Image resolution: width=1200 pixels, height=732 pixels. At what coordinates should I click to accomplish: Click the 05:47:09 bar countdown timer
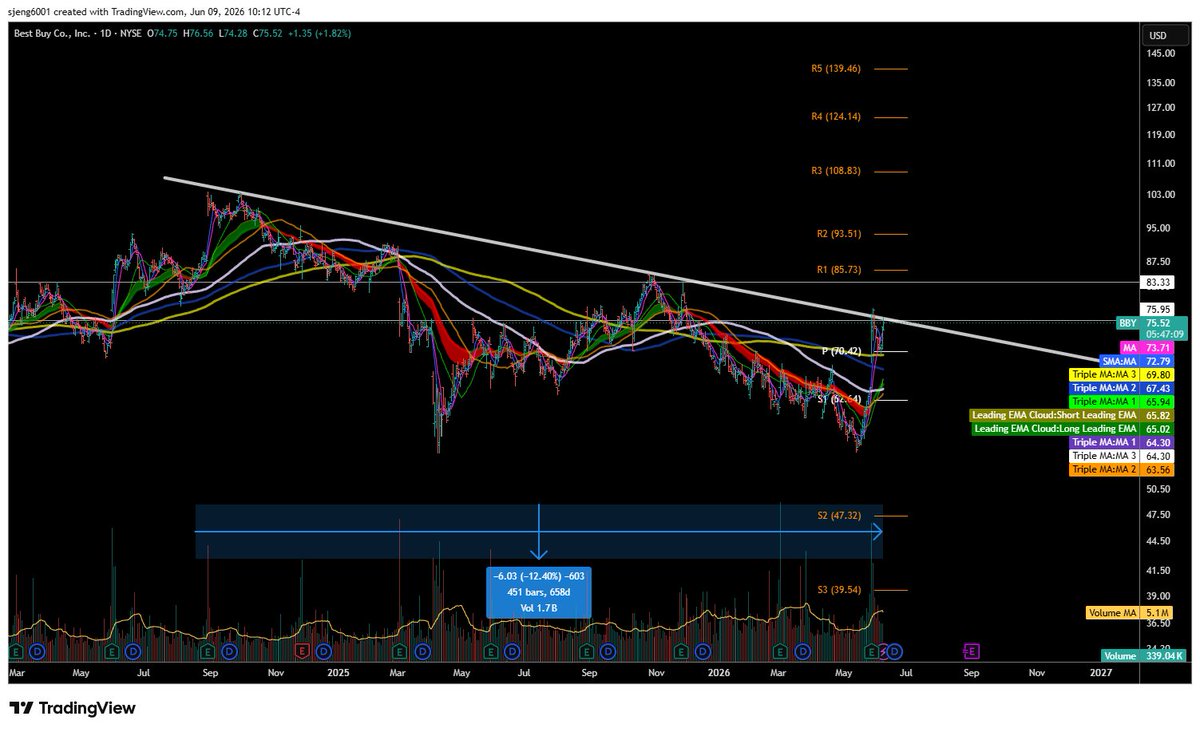click(x=1165, y=334)
